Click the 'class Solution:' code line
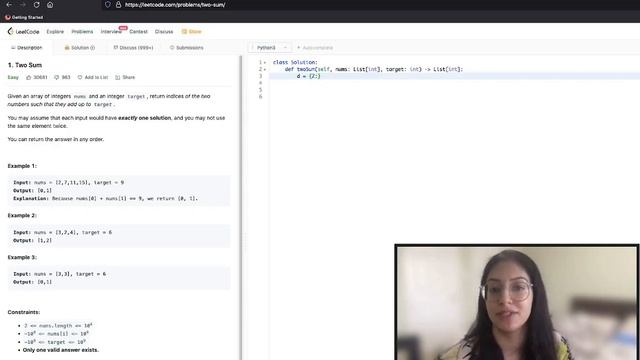640x360 pixels. coord(295,62)
